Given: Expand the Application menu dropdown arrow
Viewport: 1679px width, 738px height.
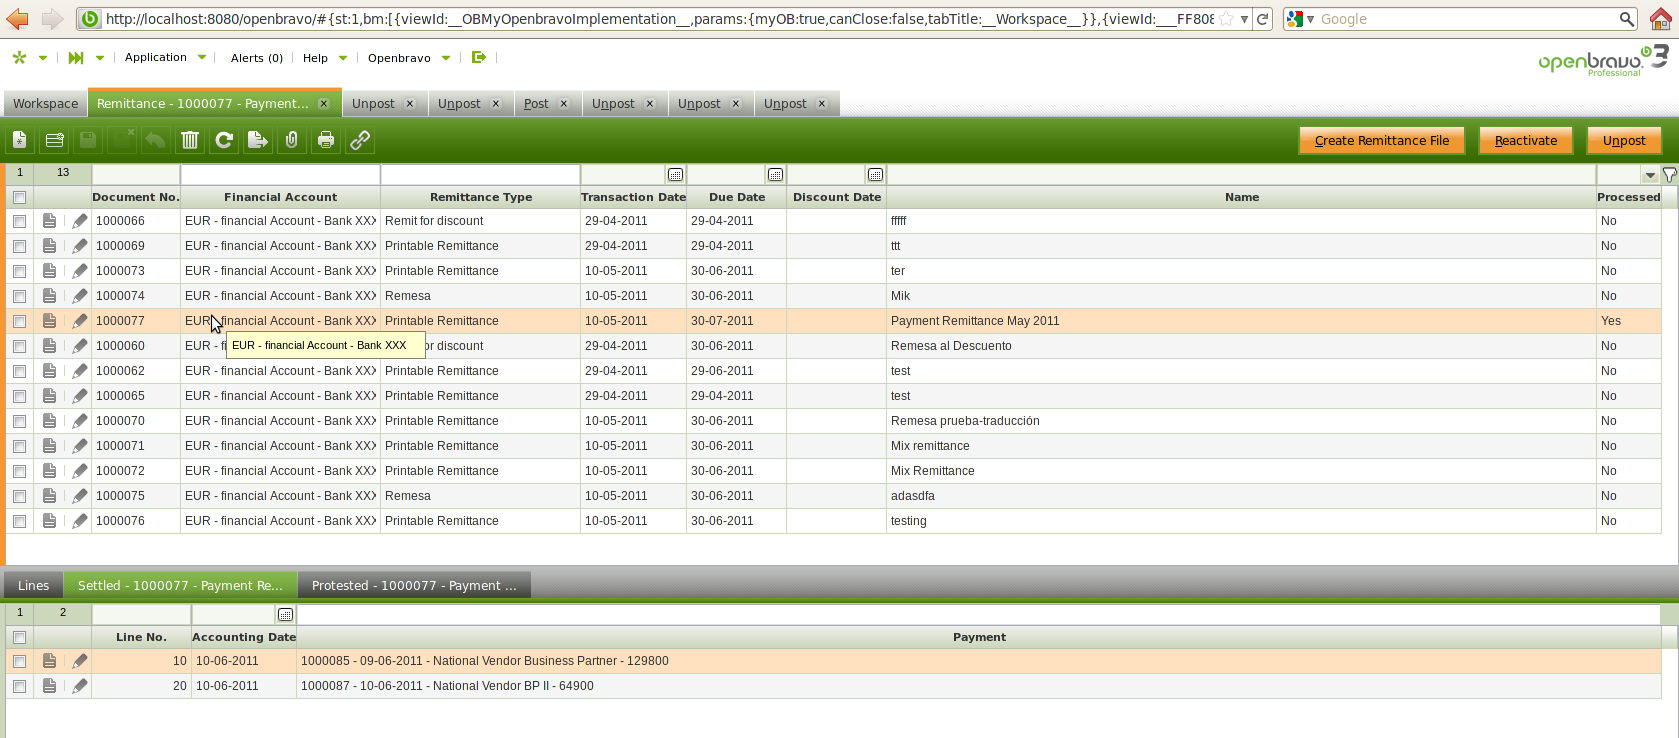Looking at the screenshot, I should point(202,58).
